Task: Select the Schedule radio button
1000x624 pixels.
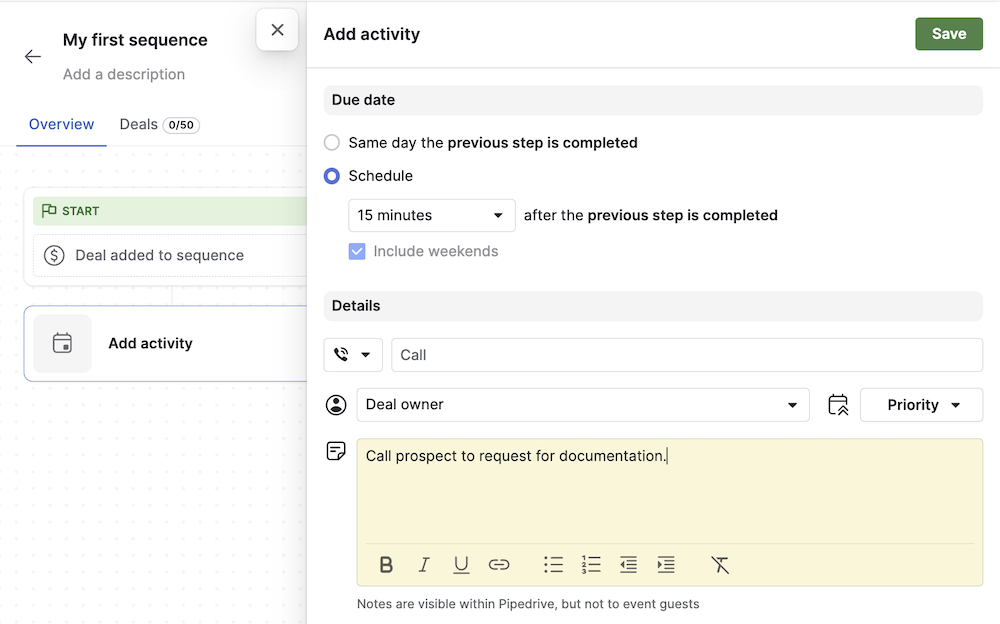Action: [x=331, y=176]
